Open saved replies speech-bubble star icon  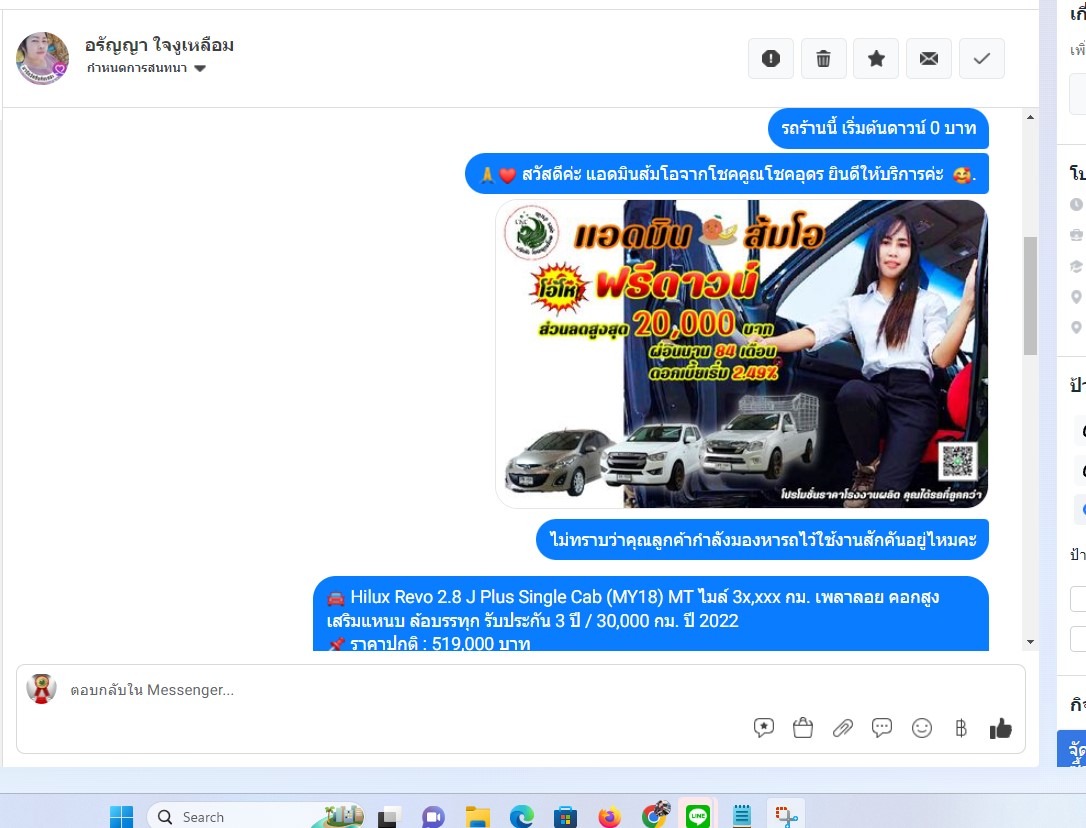tap(764, 728)
